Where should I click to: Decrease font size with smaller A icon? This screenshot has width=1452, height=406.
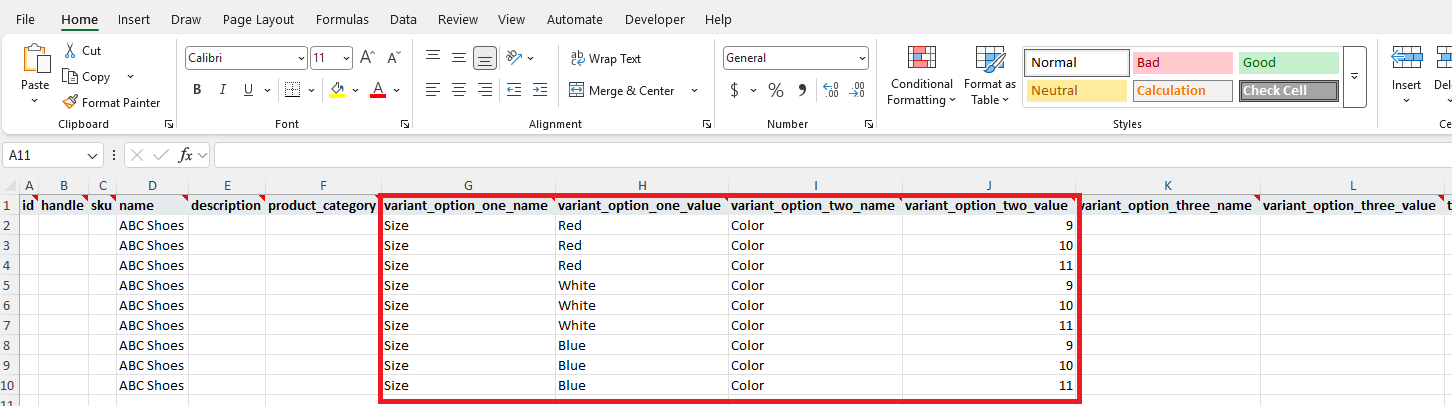pyautogui.click(x=393, y=58)
